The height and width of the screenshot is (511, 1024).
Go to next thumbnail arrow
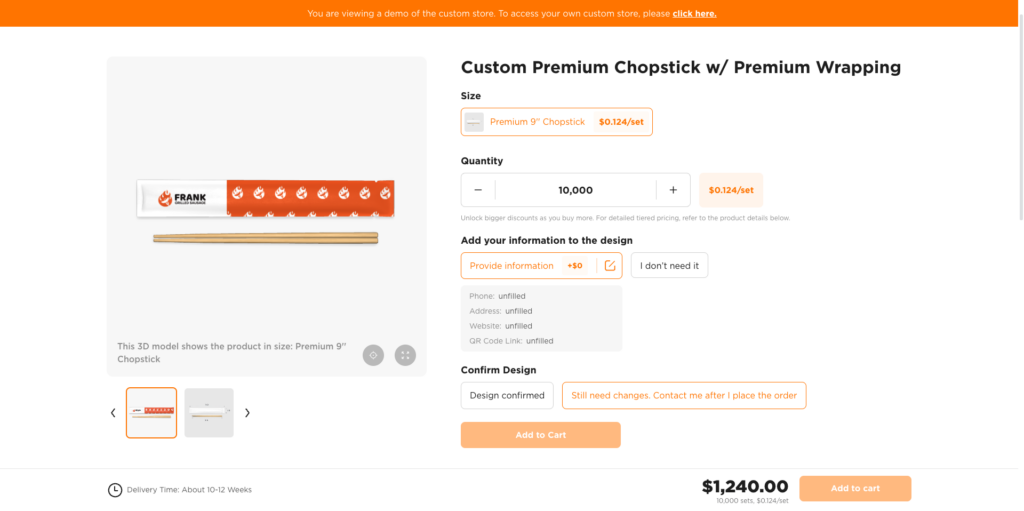(x=247, y=412)
